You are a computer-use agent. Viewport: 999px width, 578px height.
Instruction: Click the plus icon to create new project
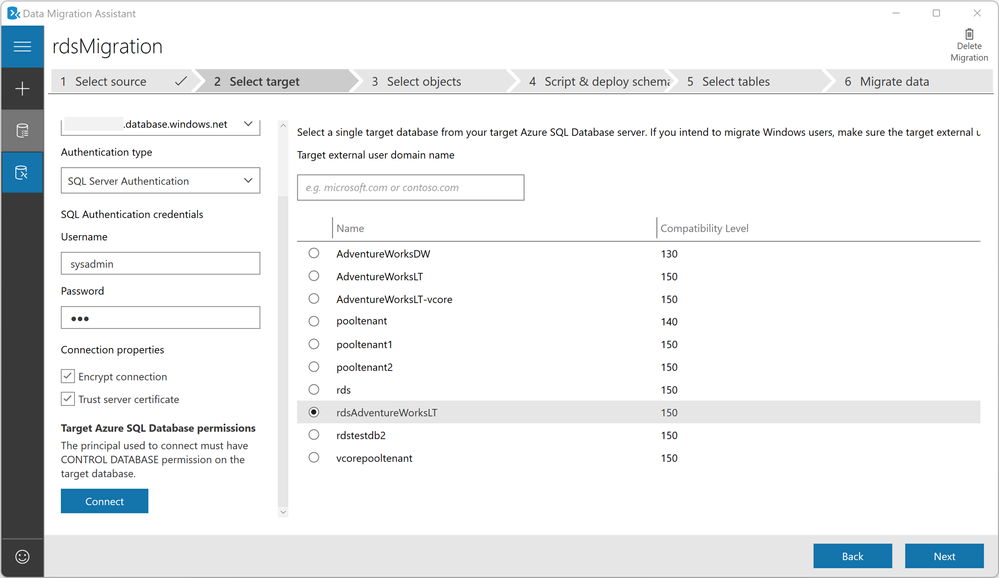tap(22, 89)
